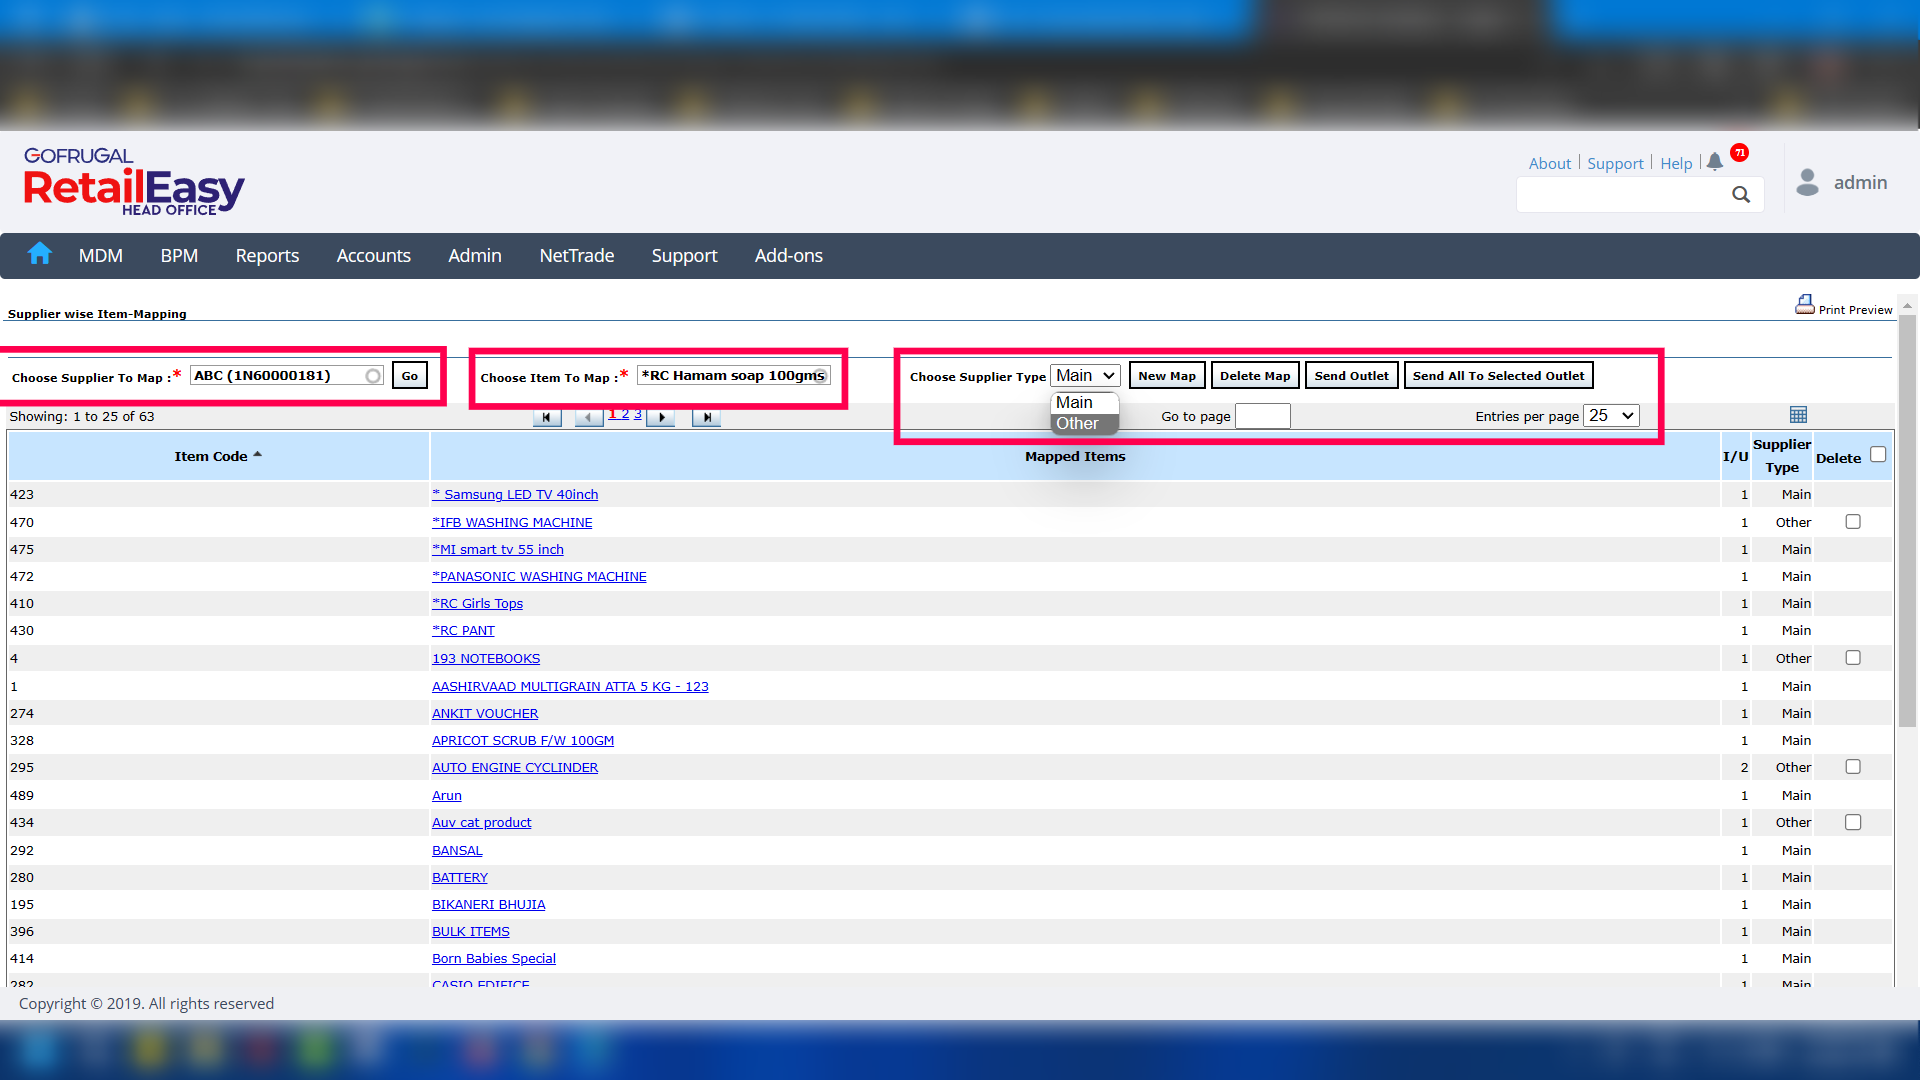Screen dimensions: 1920x1080
Task: Jump to the last page arrow
Action: point(706,417)
